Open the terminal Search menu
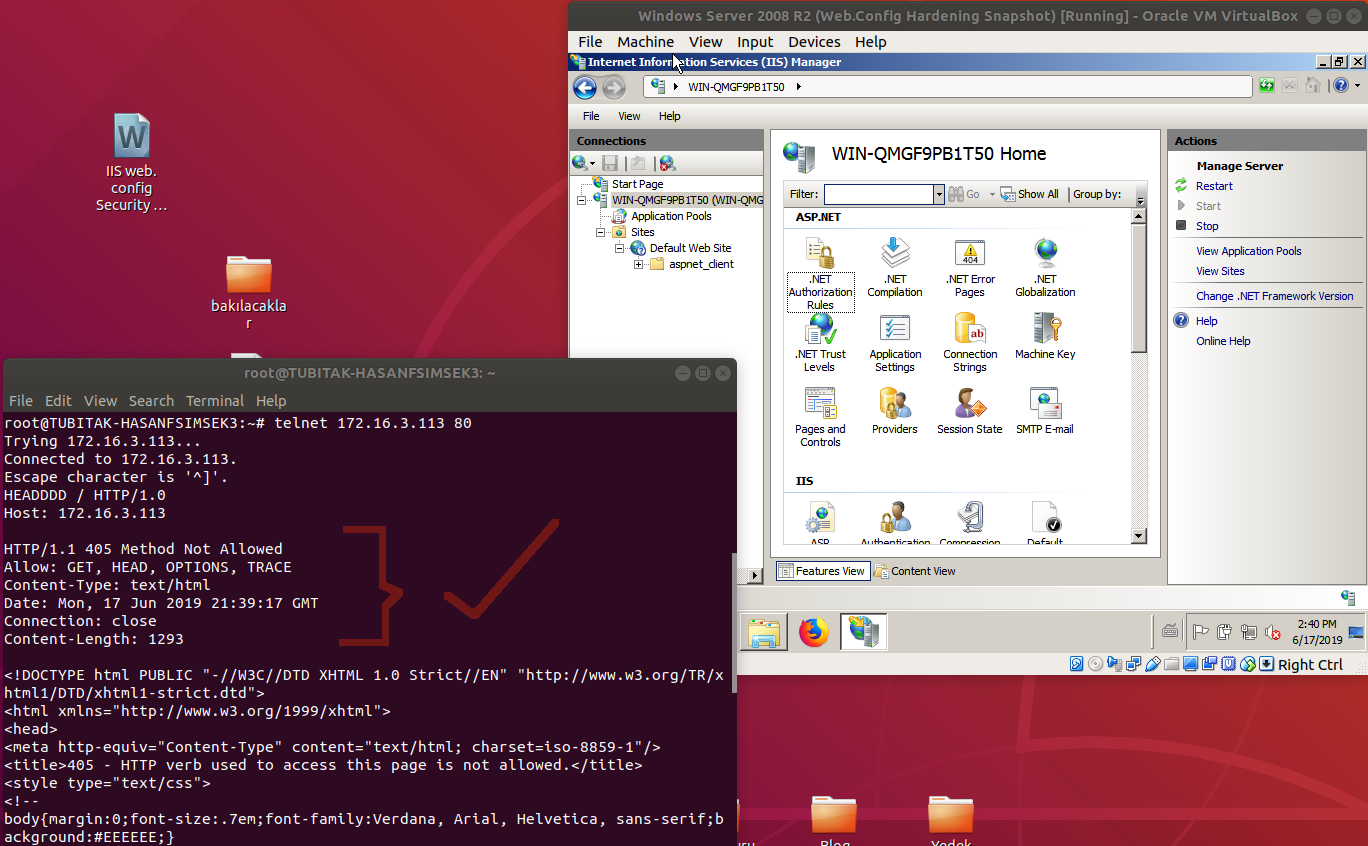 click(x=151, y=400)
